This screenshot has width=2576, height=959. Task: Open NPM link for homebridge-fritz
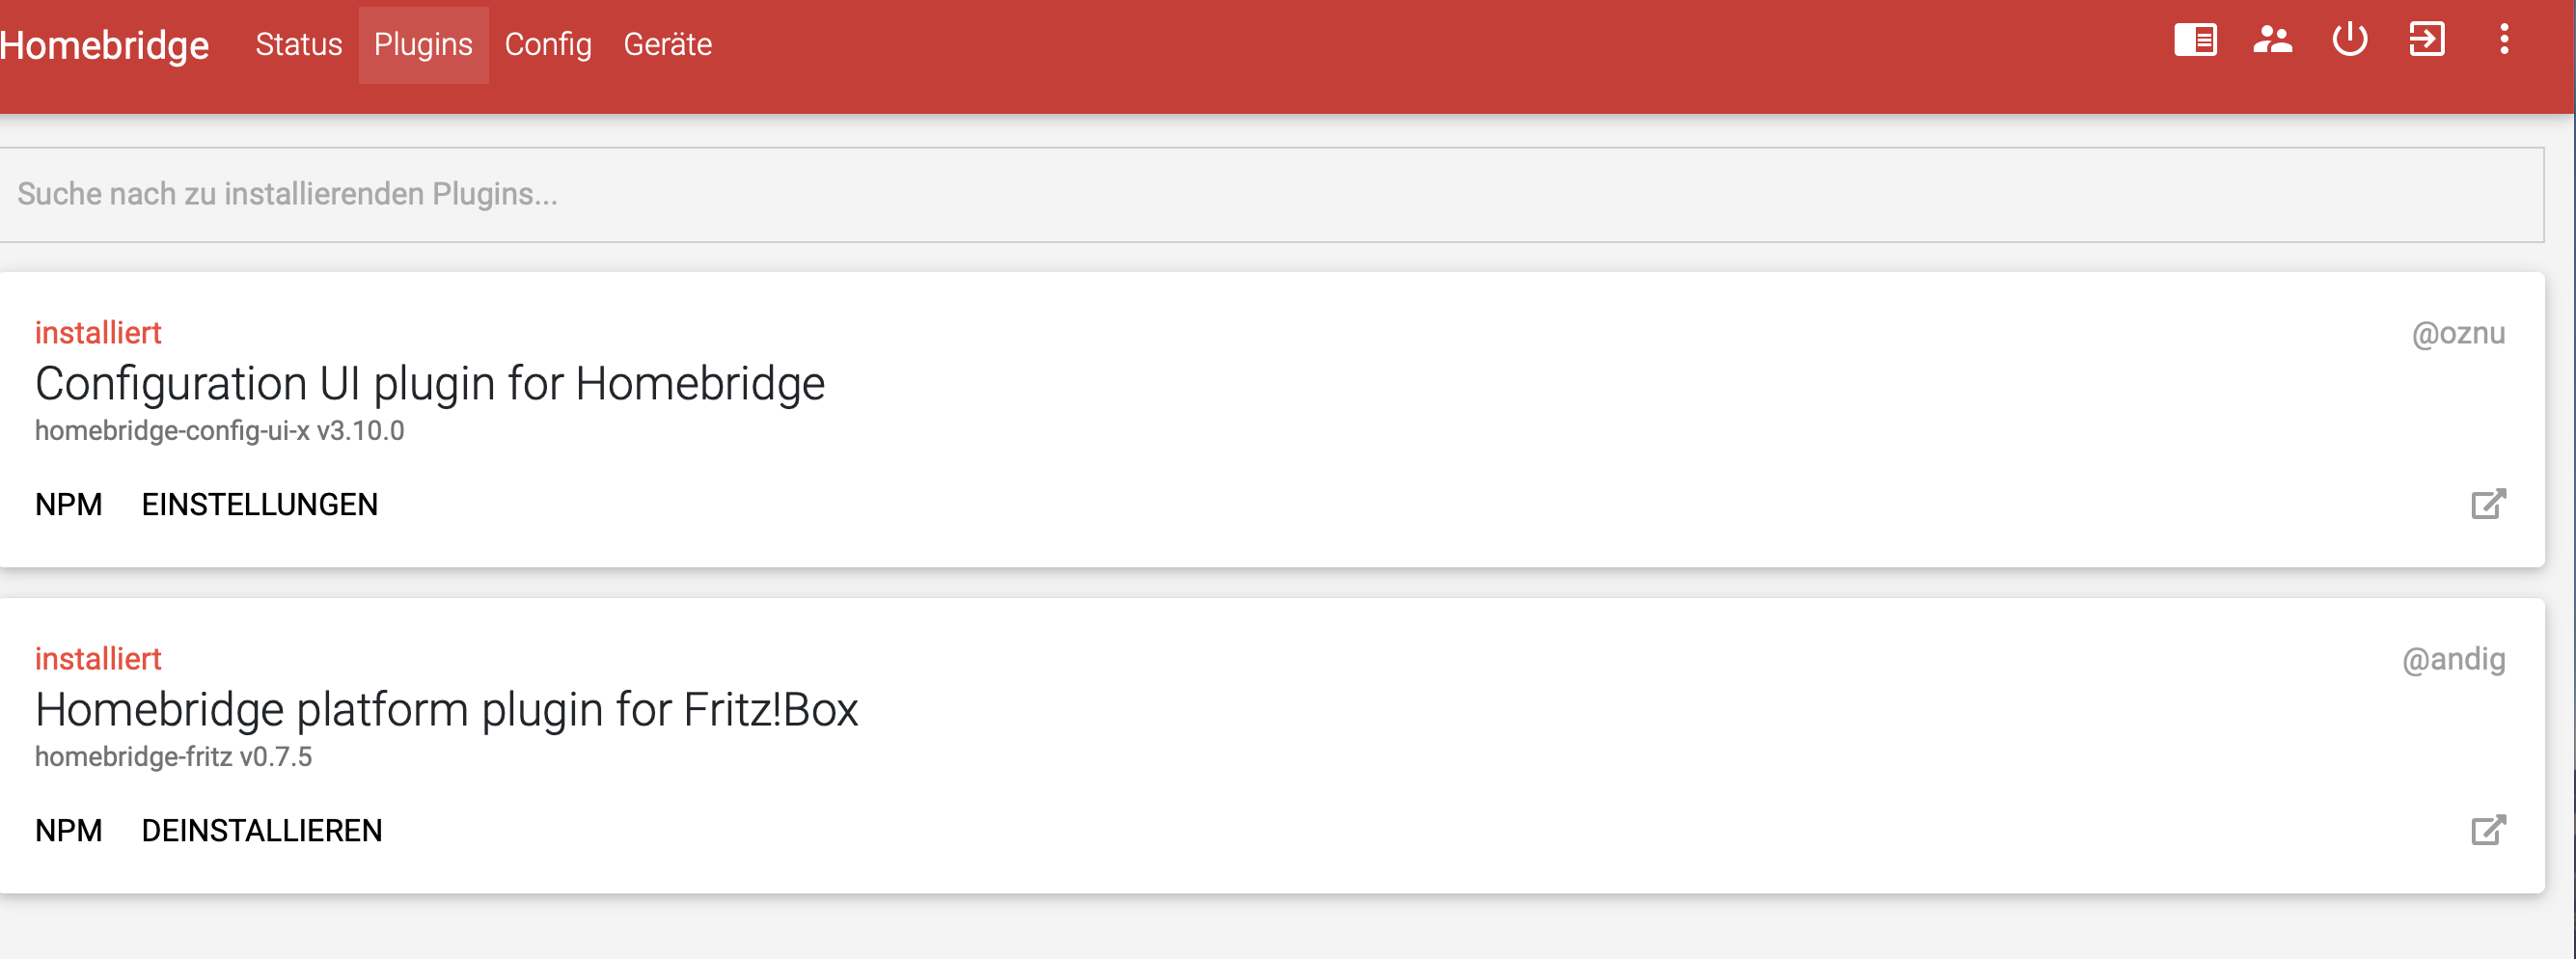(x=68, y=831)
